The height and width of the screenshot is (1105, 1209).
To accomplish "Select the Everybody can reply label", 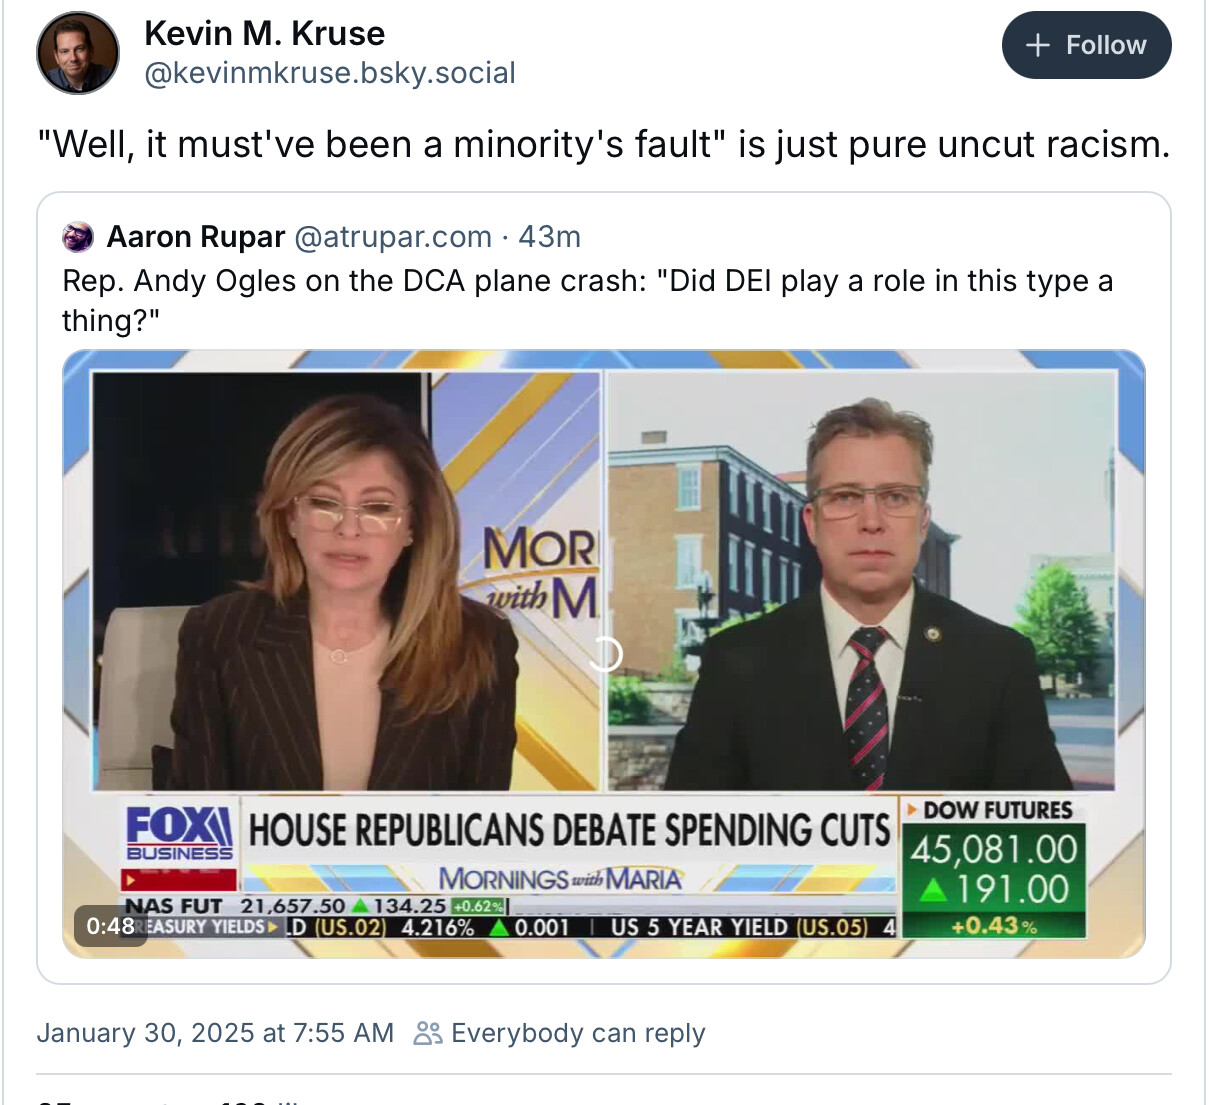I will pyautogui.click(x=578, y=1033).
